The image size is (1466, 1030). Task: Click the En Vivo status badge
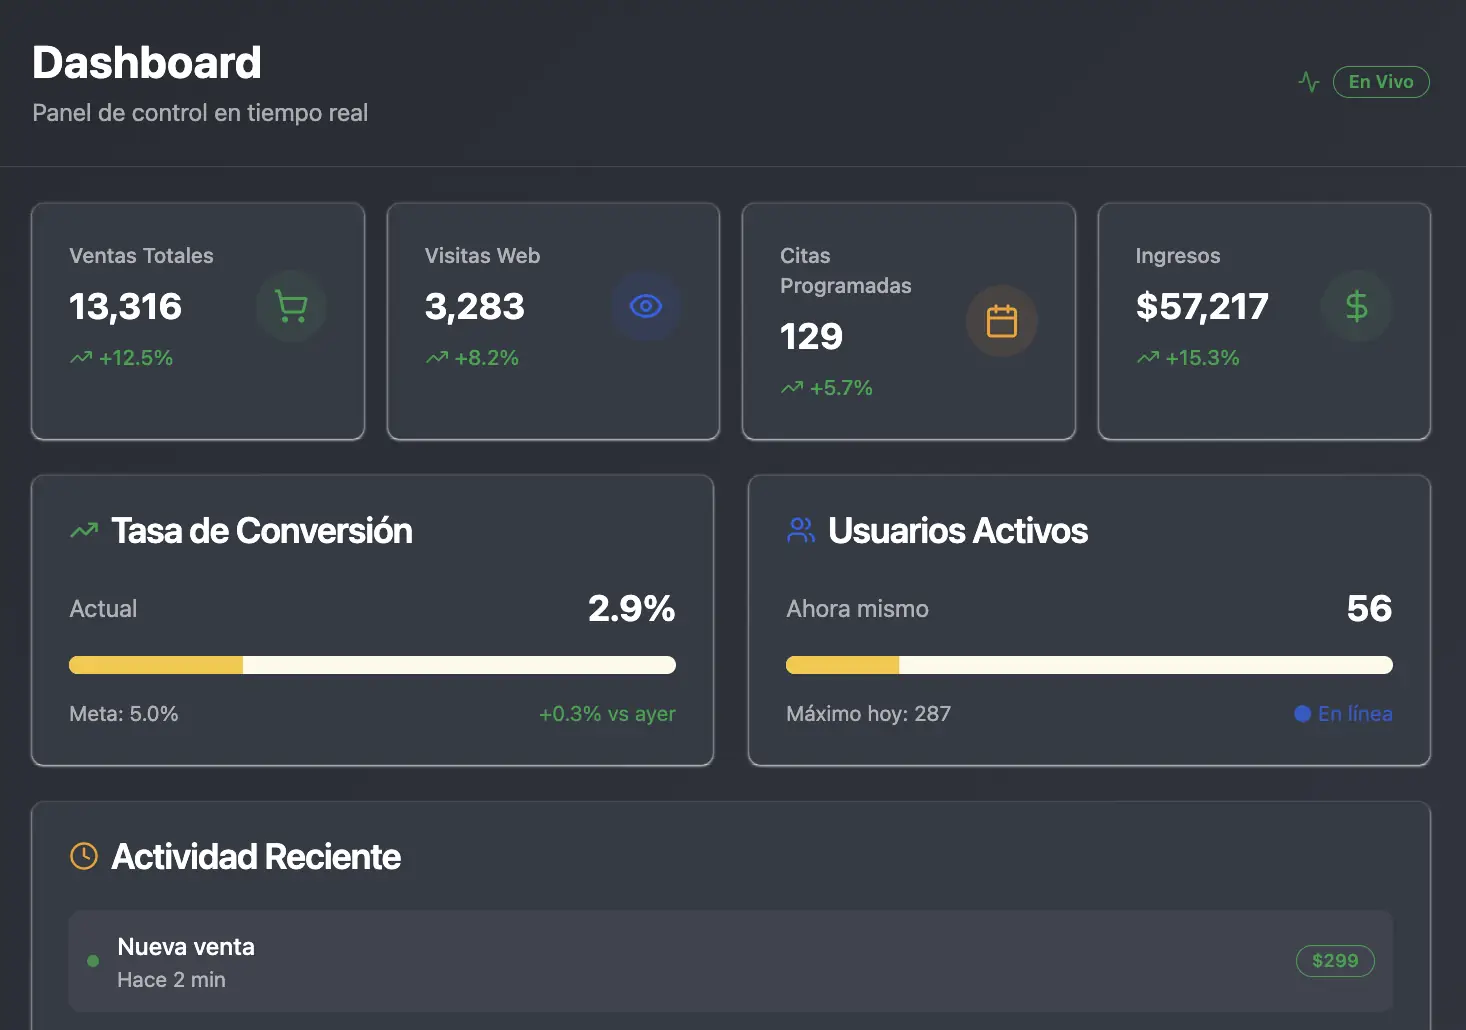[x=1381, y=82]
